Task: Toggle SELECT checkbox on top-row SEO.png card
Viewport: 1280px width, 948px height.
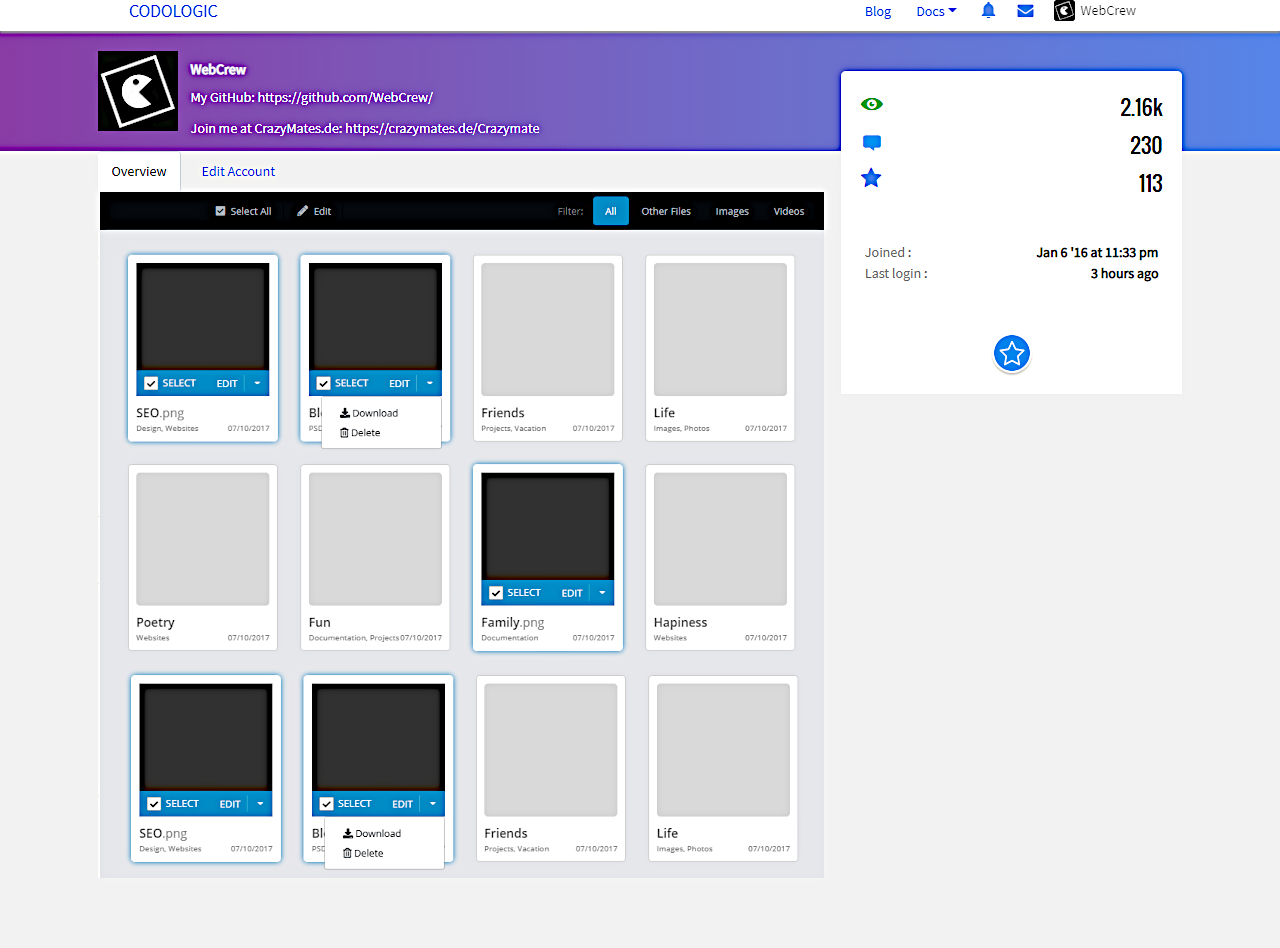Action: (x=151, y=383)
